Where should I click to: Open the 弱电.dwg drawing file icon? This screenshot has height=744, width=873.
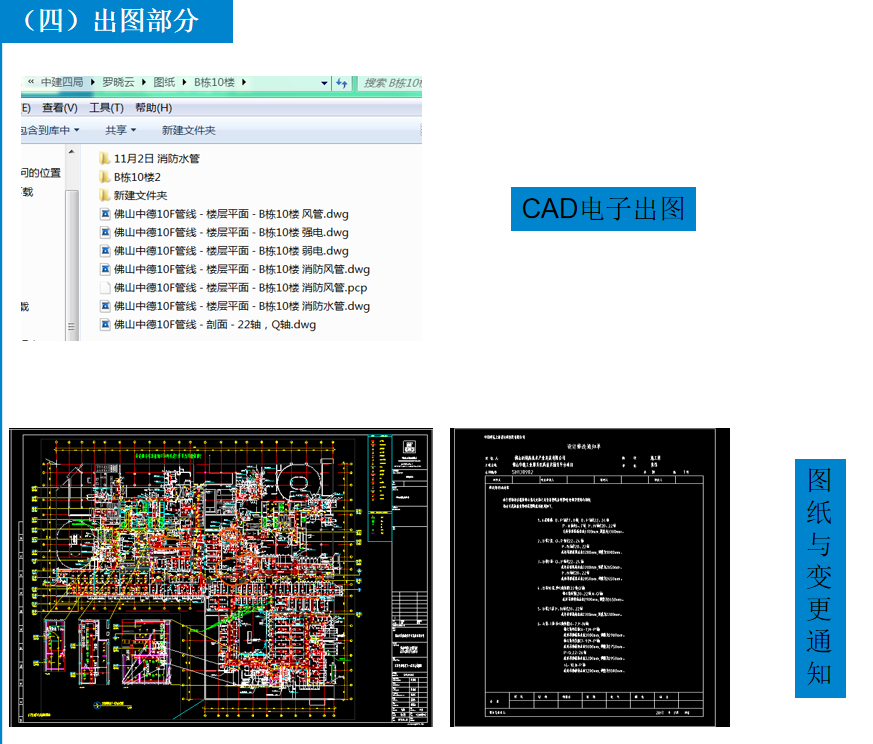(106, 251)
